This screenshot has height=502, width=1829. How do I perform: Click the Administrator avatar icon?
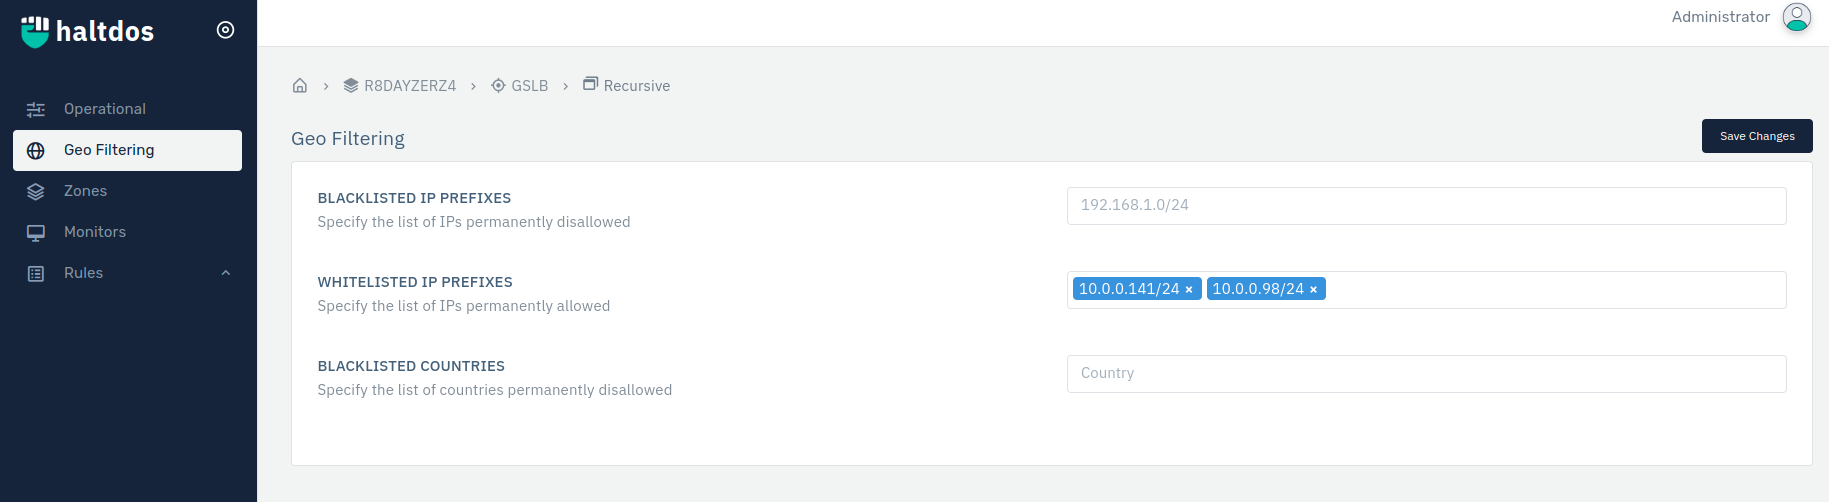(x=1797, y=17)
